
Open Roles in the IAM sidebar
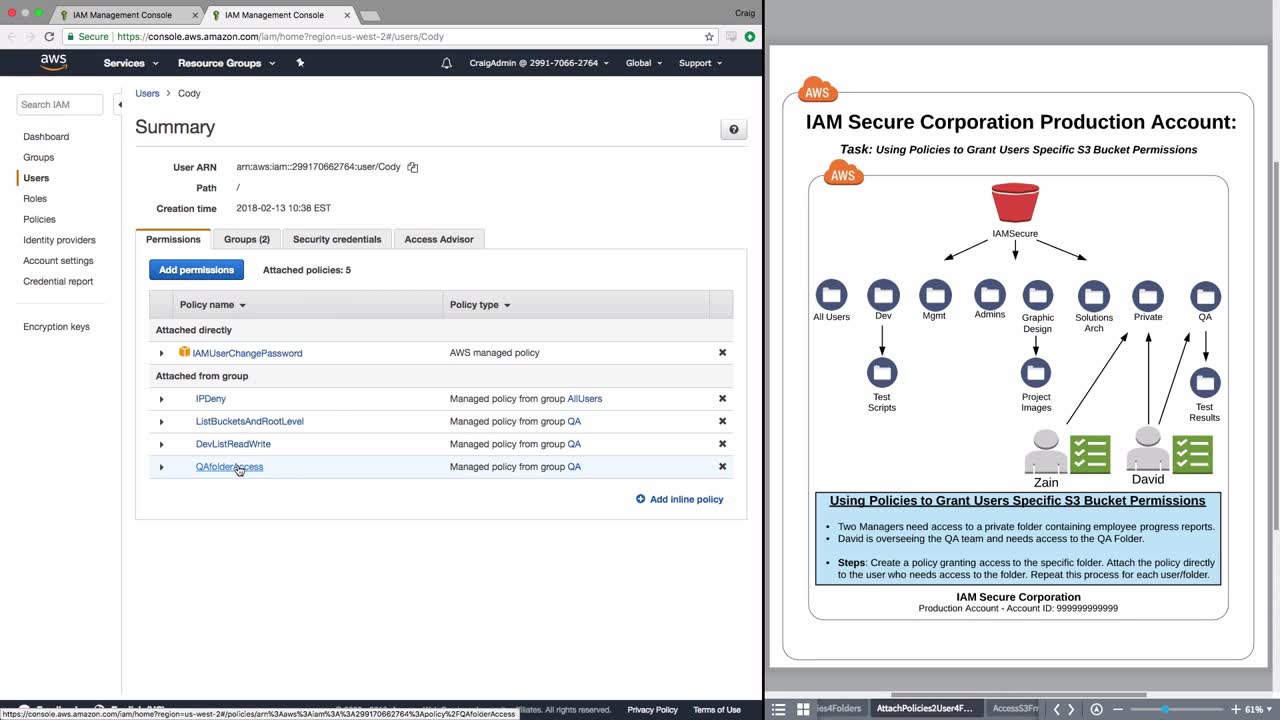coord(35,199)
